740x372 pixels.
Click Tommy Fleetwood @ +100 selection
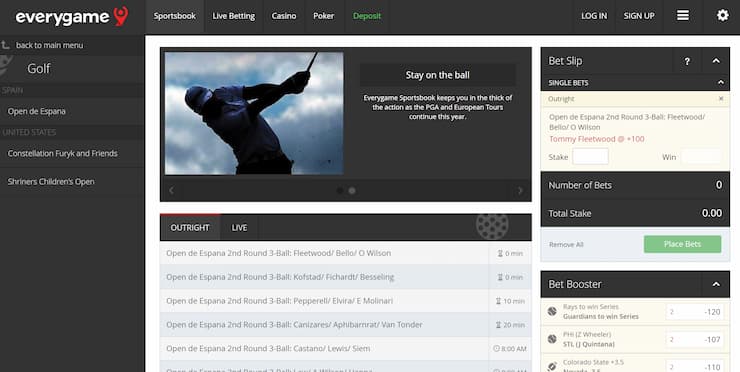tap(597, 139)
